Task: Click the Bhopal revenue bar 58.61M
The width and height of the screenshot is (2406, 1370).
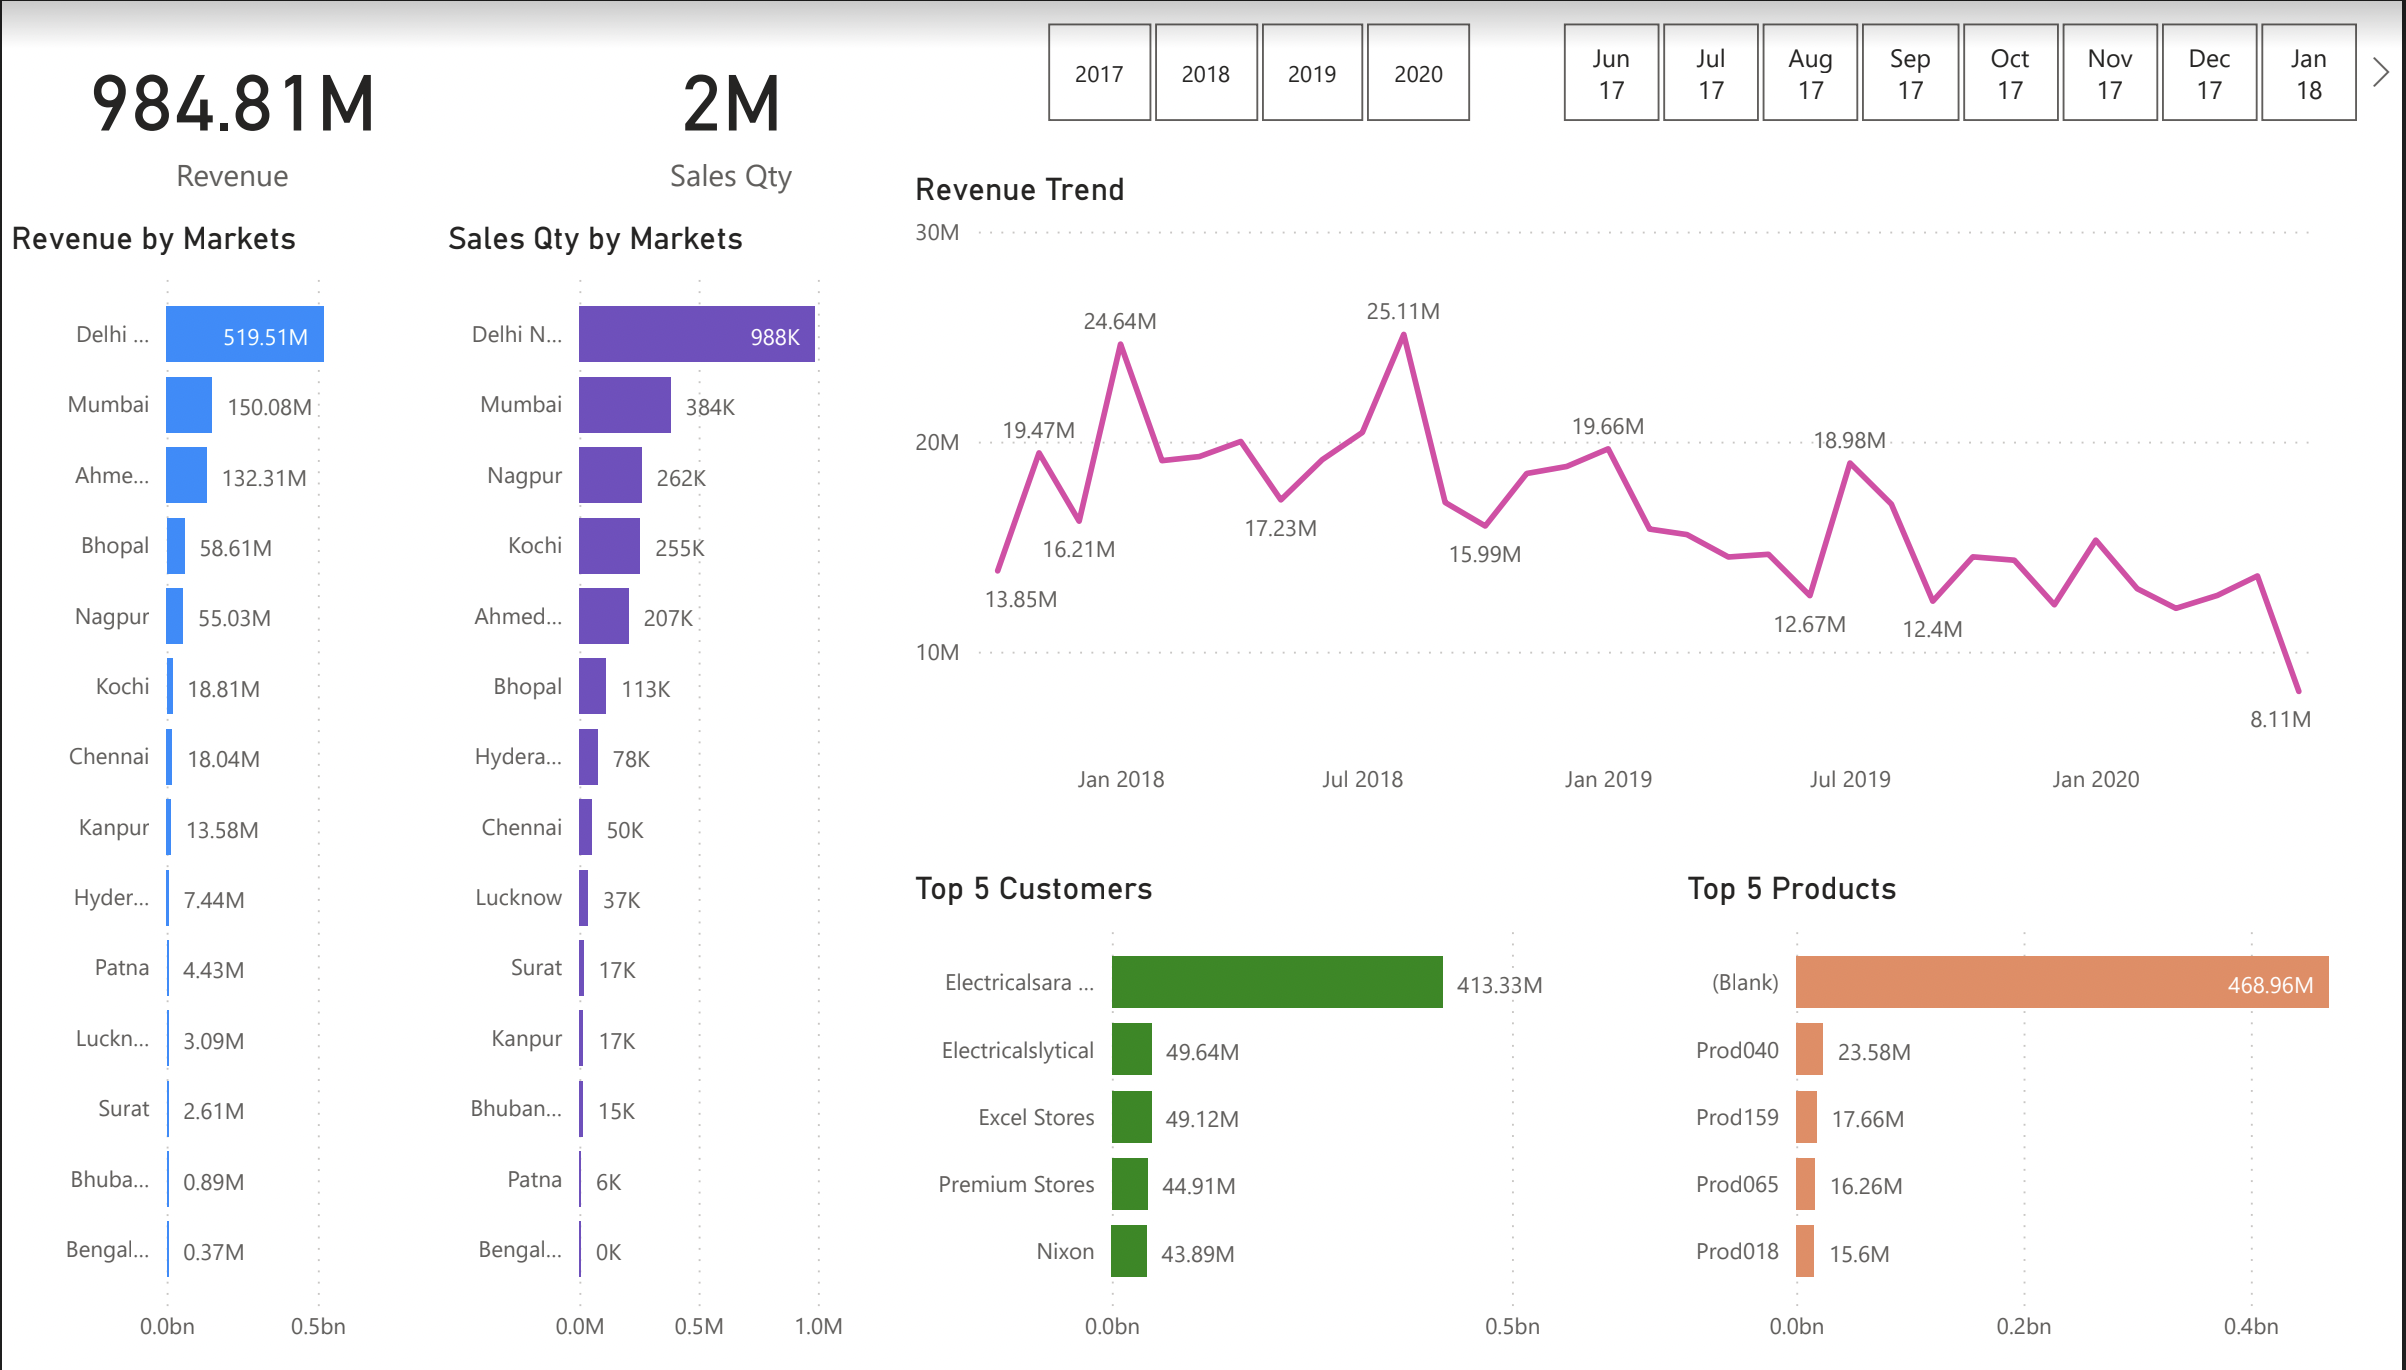Action: coord(176,546)
